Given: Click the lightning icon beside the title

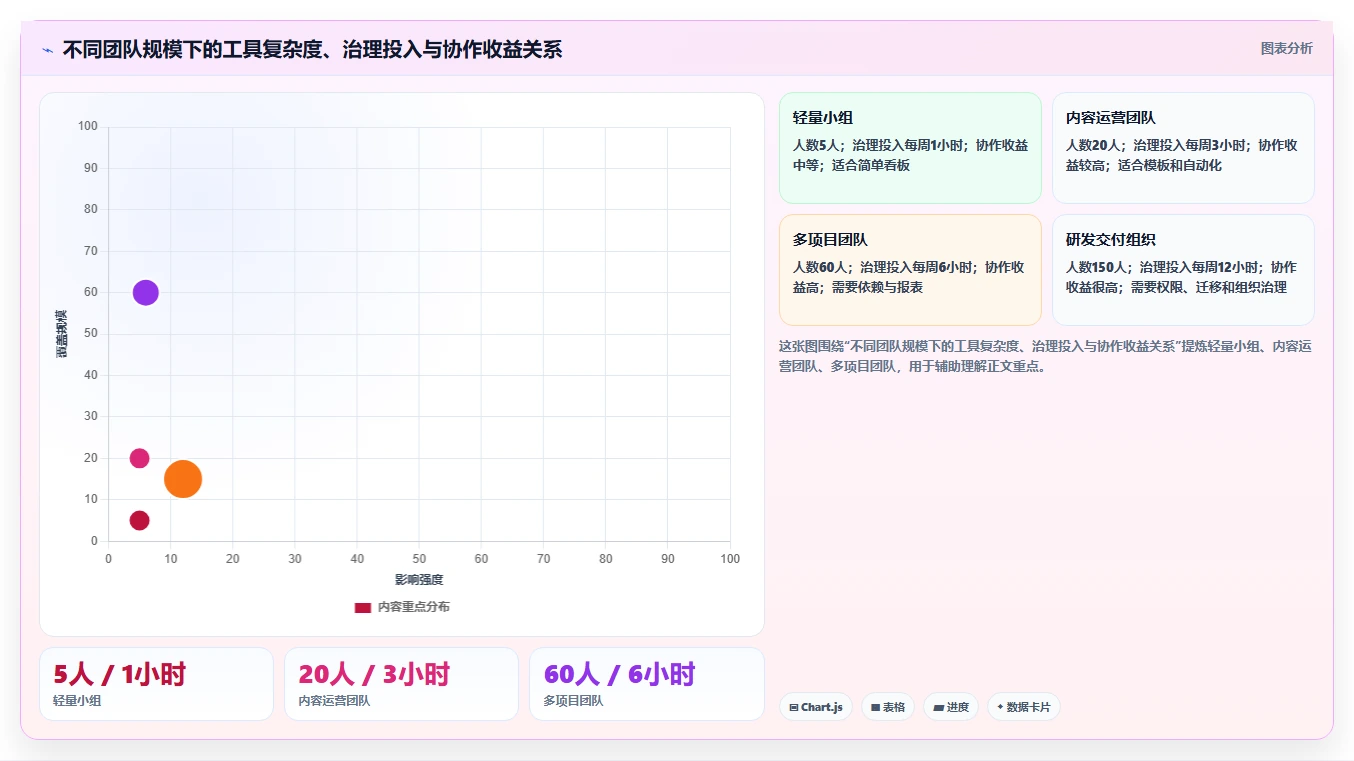Looking at the screenshot, I should [47, 50].
